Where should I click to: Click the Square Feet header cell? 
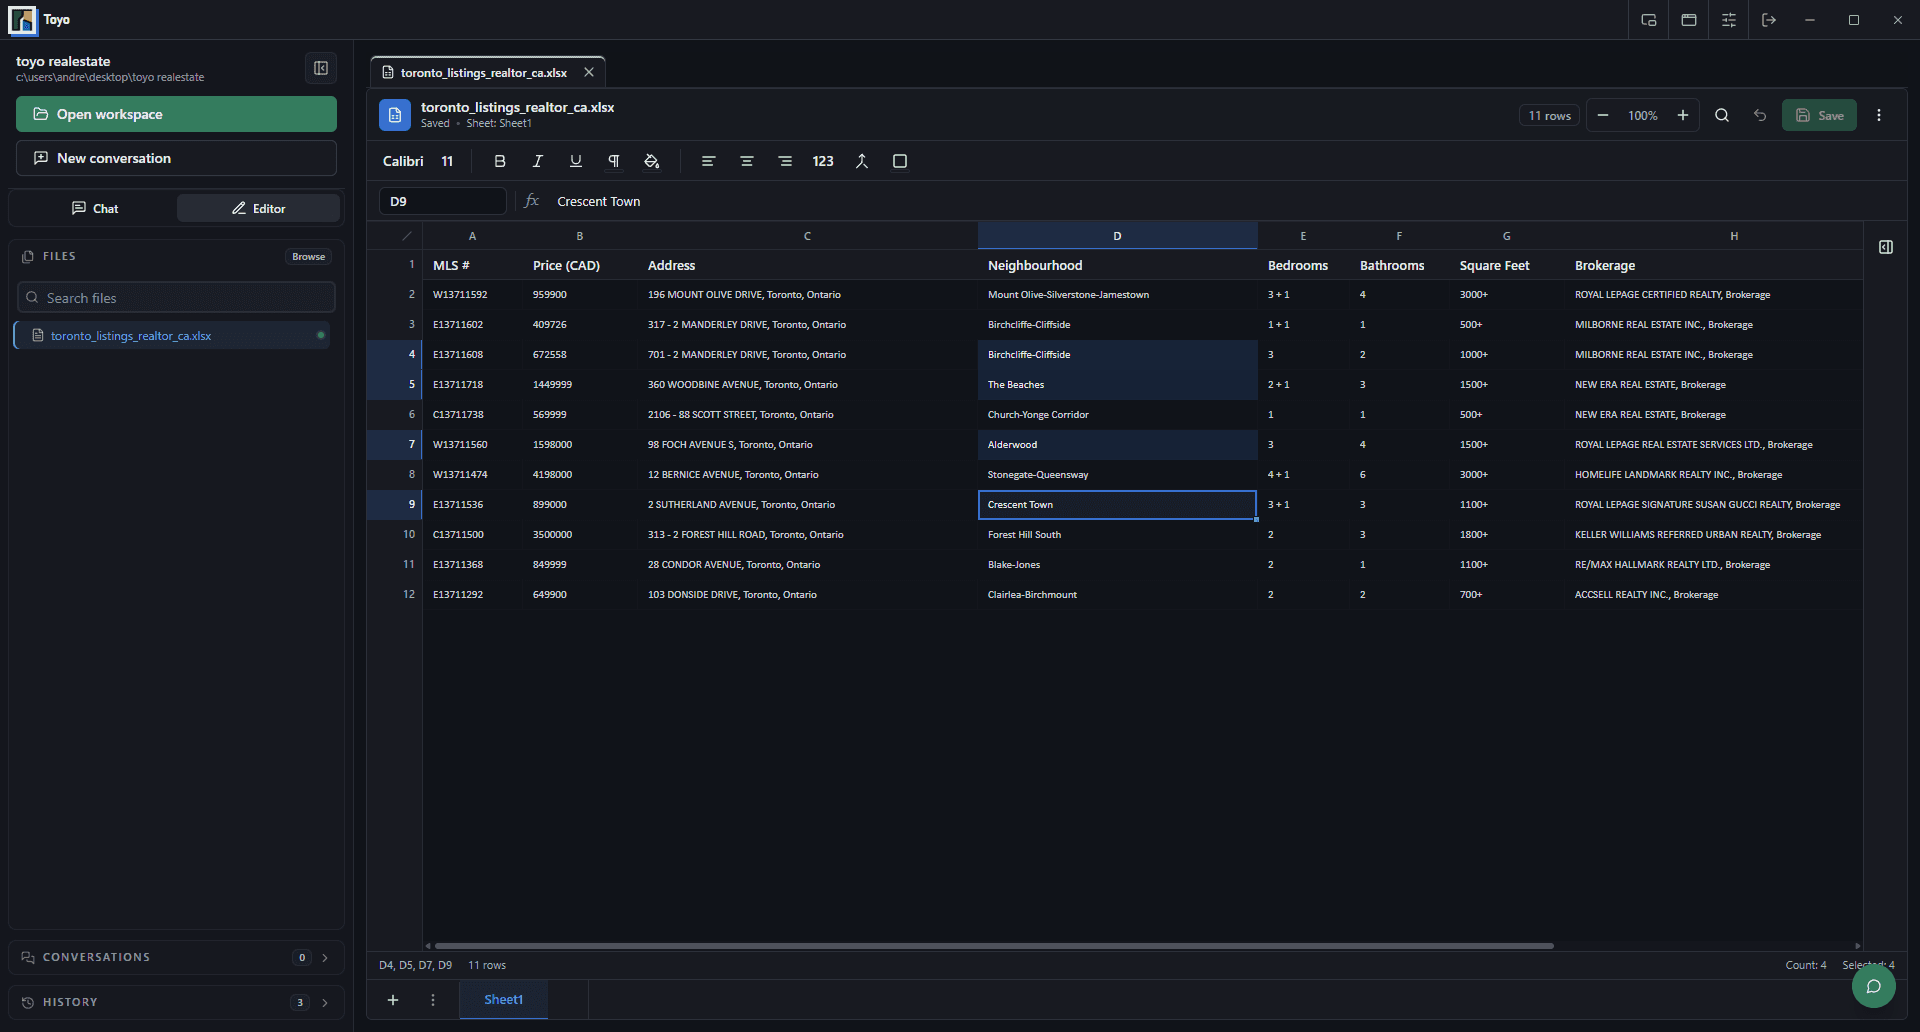click(x=1506, y=265)
